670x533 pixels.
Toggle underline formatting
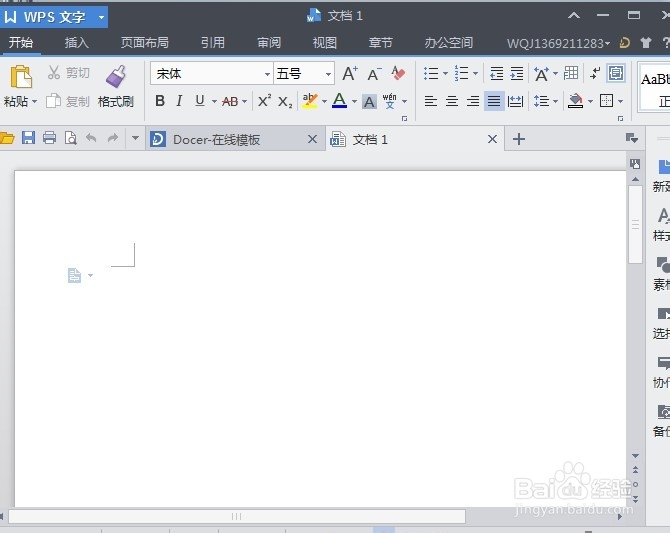(200, 101)
